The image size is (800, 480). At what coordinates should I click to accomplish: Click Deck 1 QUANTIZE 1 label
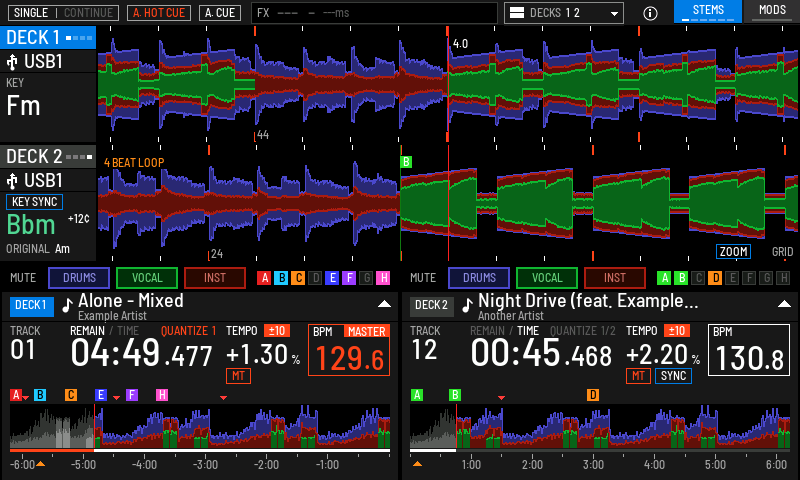[188, 331]
